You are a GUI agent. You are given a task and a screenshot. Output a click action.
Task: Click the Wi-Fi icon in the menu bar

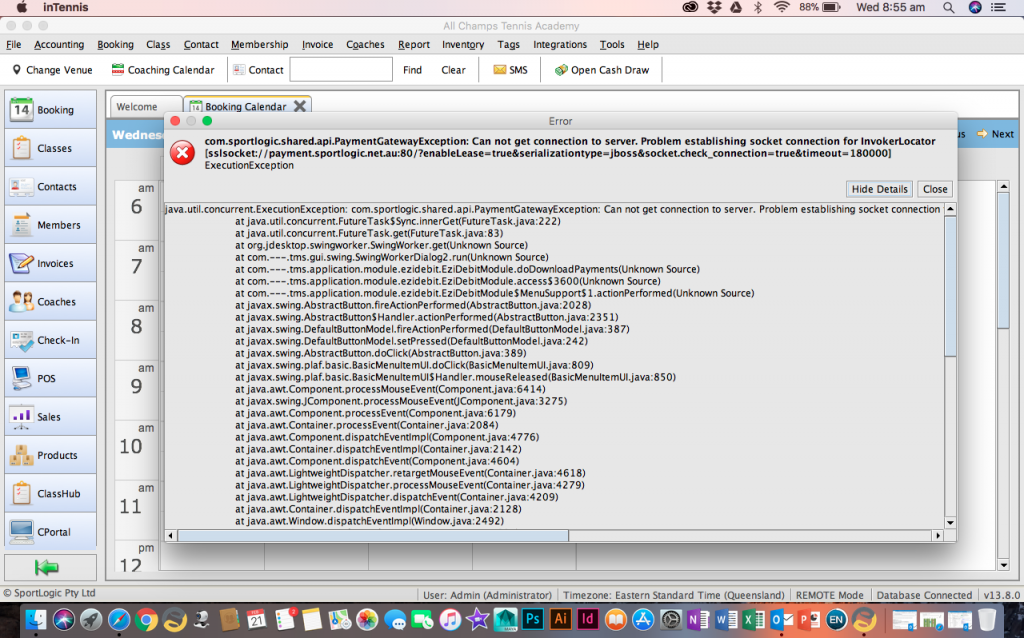(781, 7)
